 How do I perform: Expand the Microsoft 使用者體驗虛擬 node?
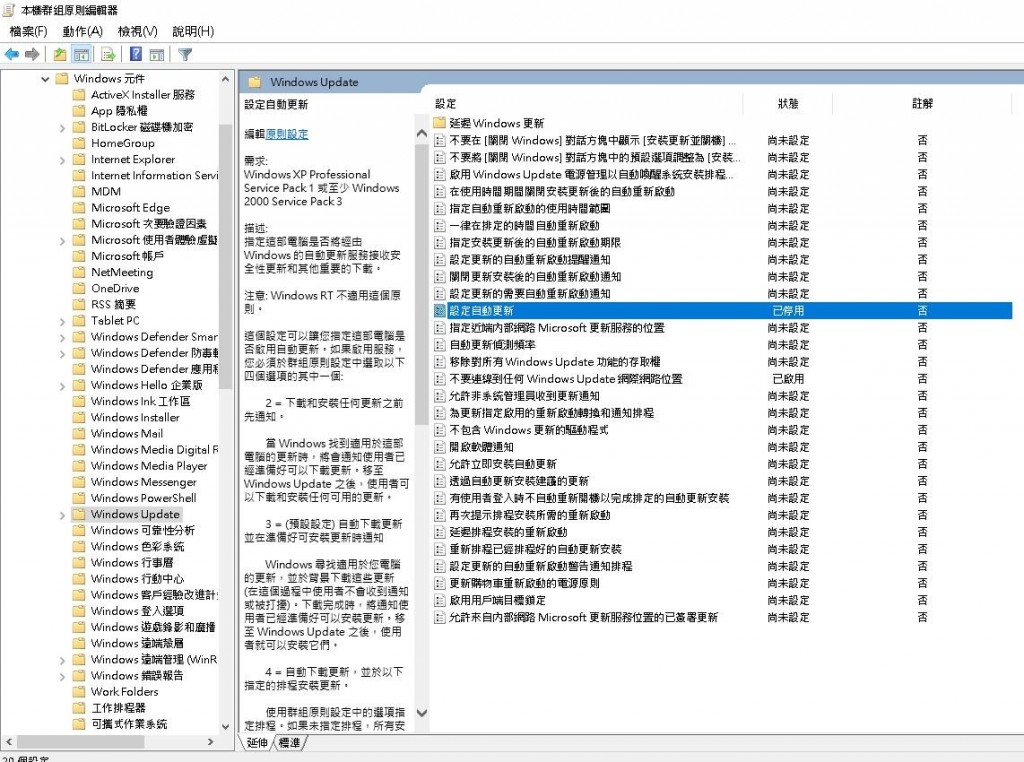click(63, 241)
